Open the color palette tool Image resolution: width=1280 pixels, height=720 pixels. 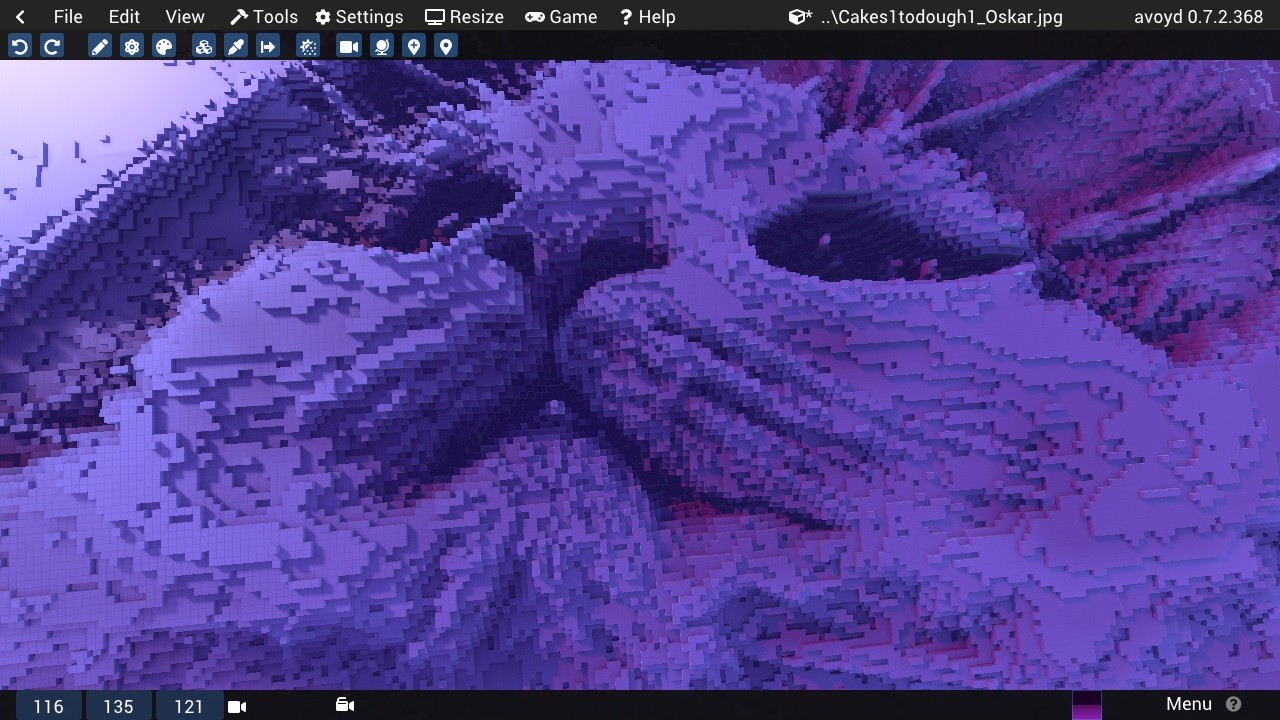tap(164, 47)
